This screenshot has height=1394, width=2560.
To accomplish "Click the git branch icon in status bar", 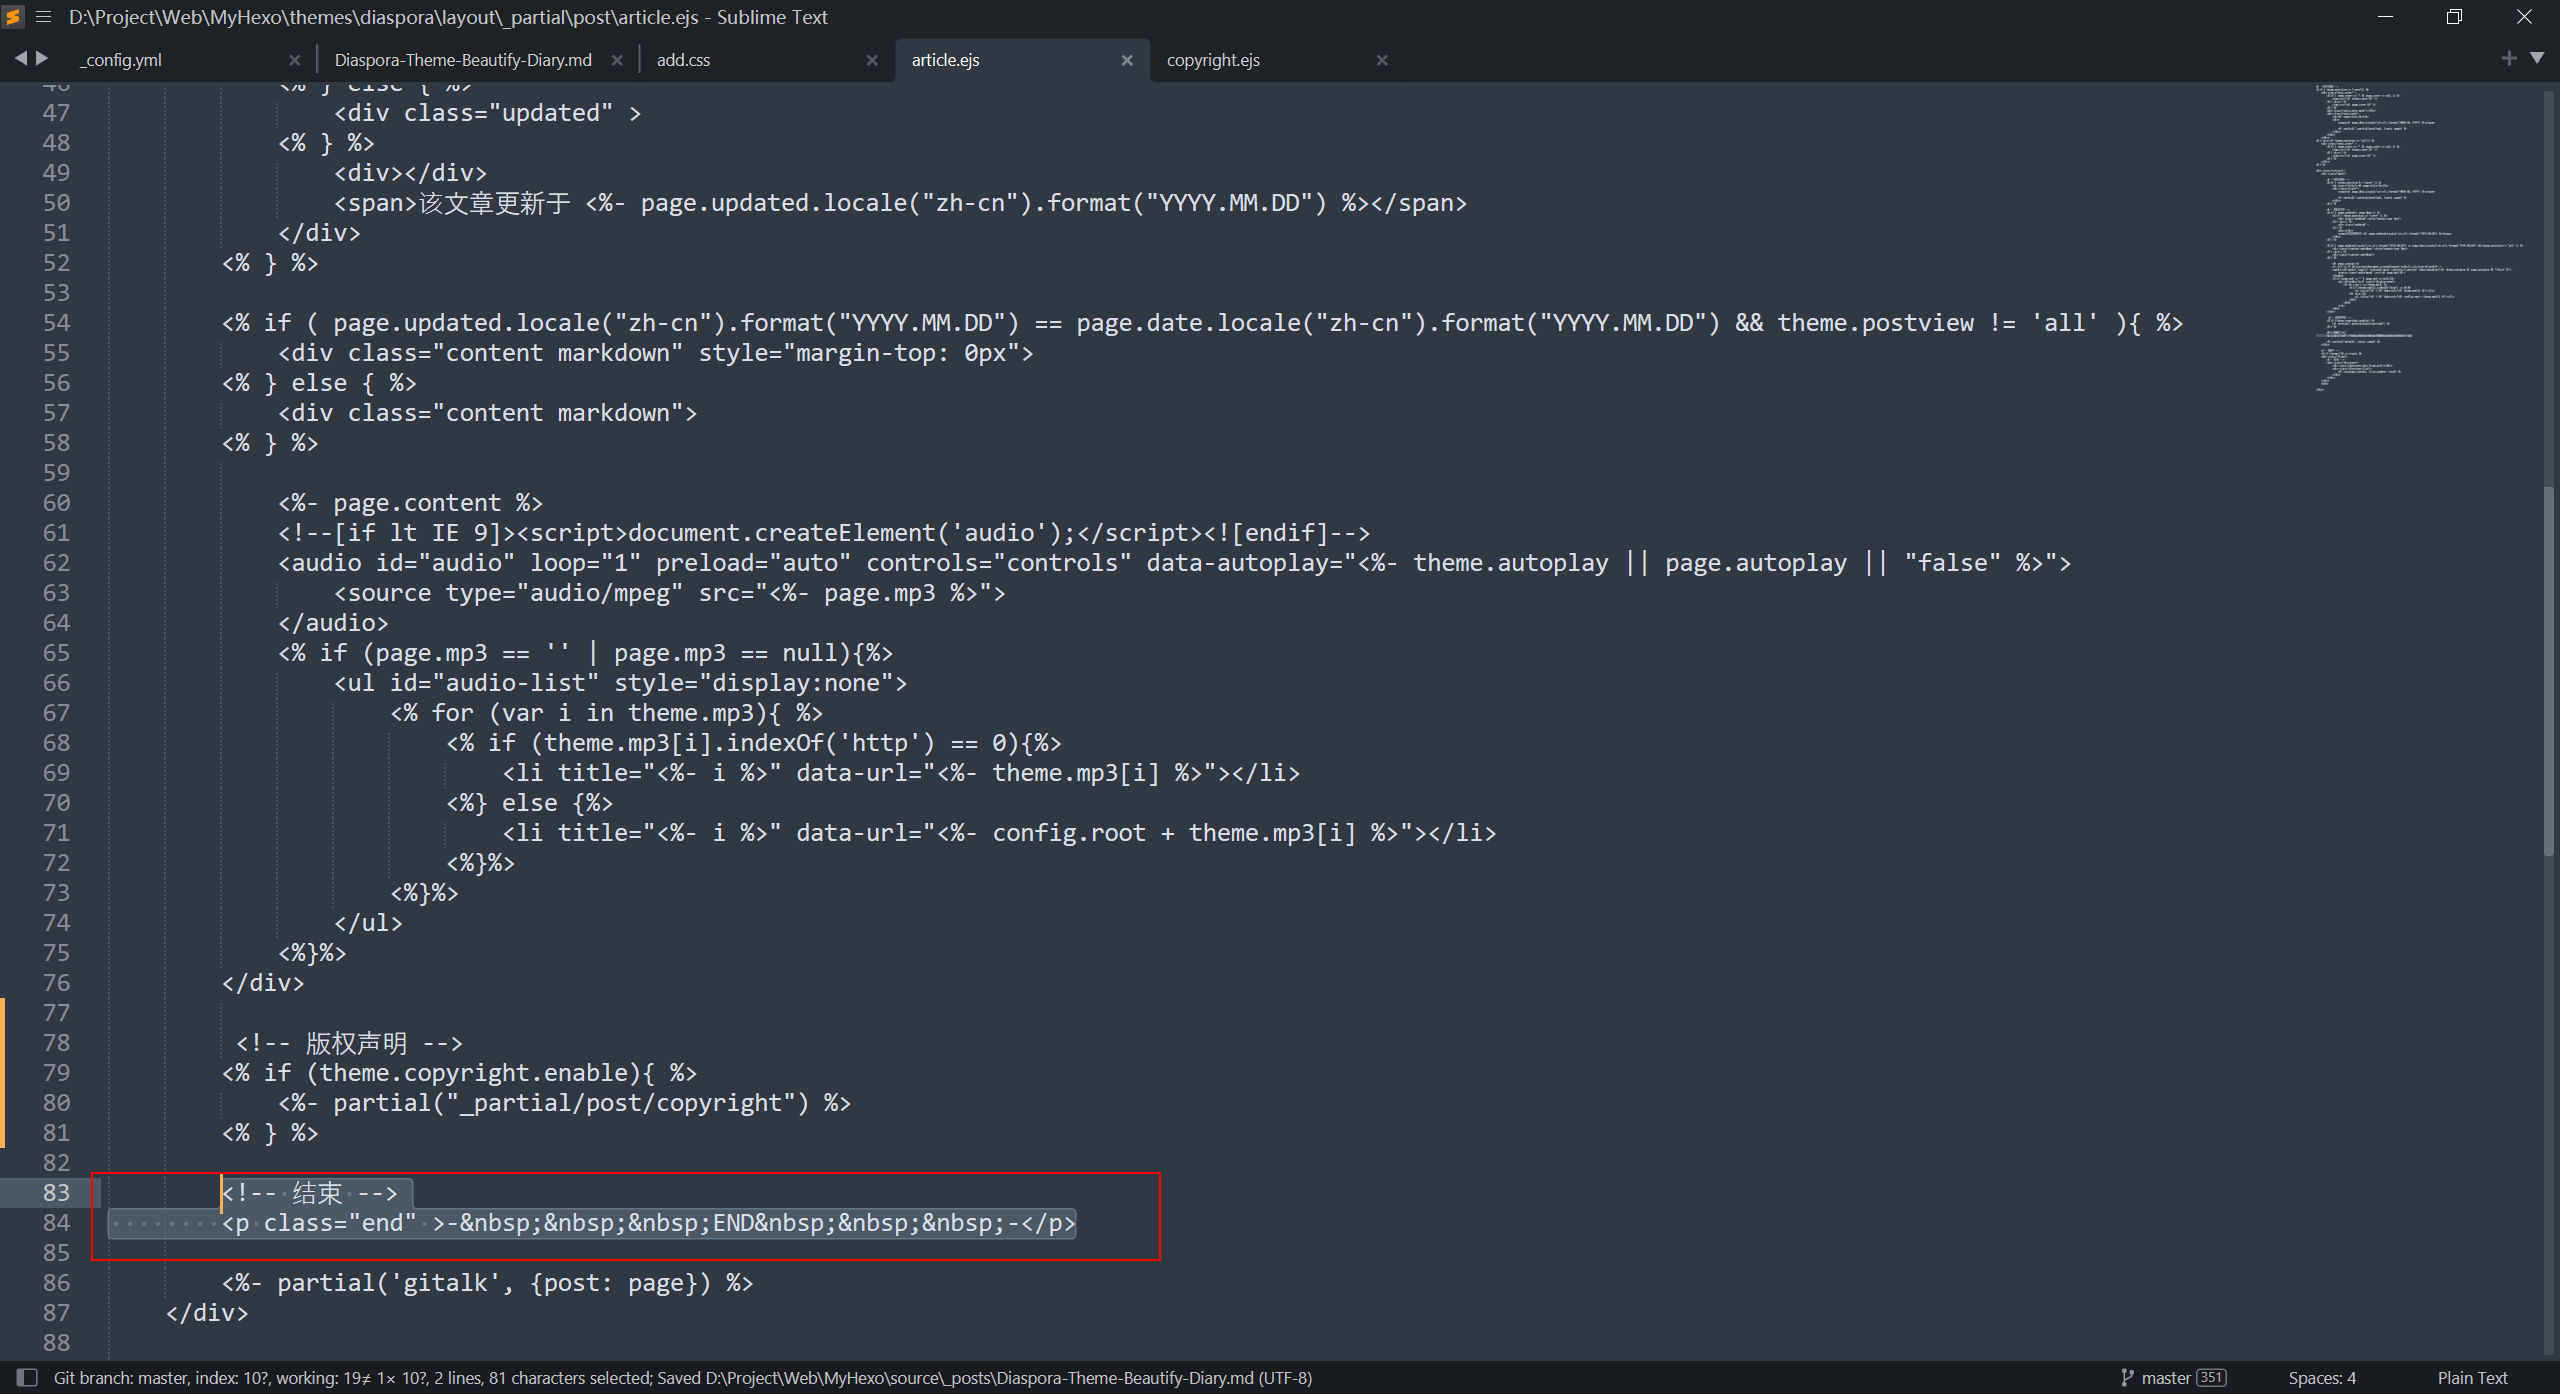I will tap(2127, 1377).
